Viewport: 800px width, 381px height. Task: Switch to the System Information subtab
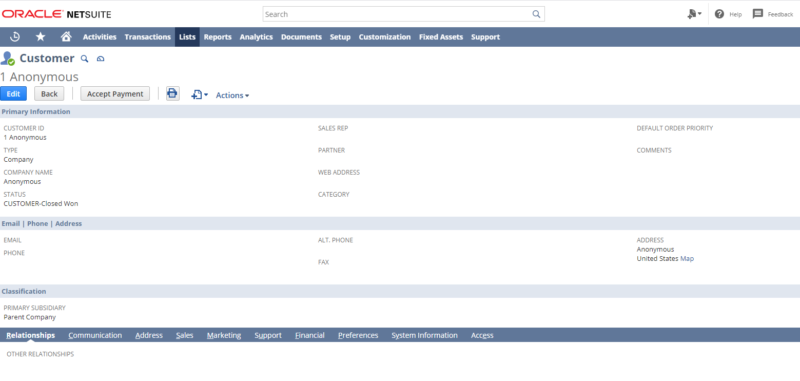click(424, 335)
